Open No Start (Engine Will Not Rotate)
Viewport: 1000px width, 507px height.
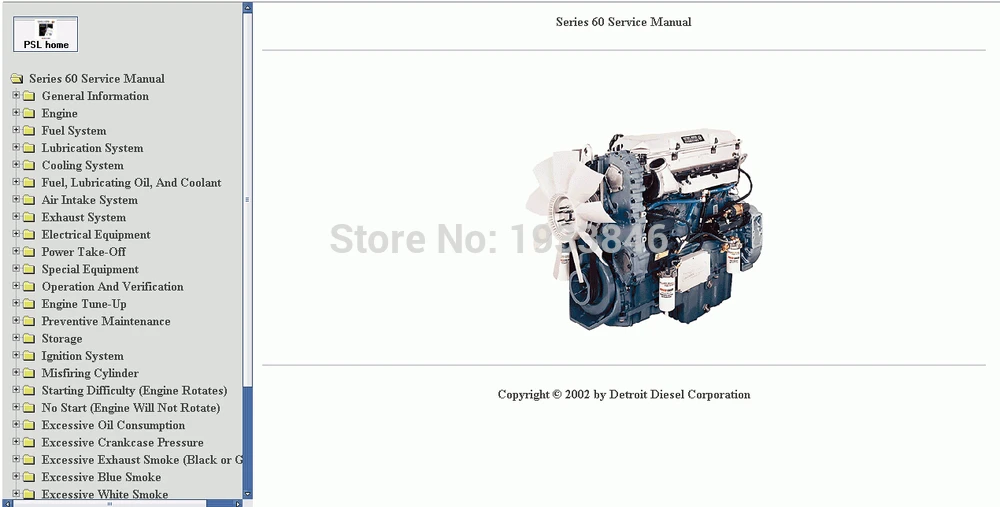click(x=131, y=408)
